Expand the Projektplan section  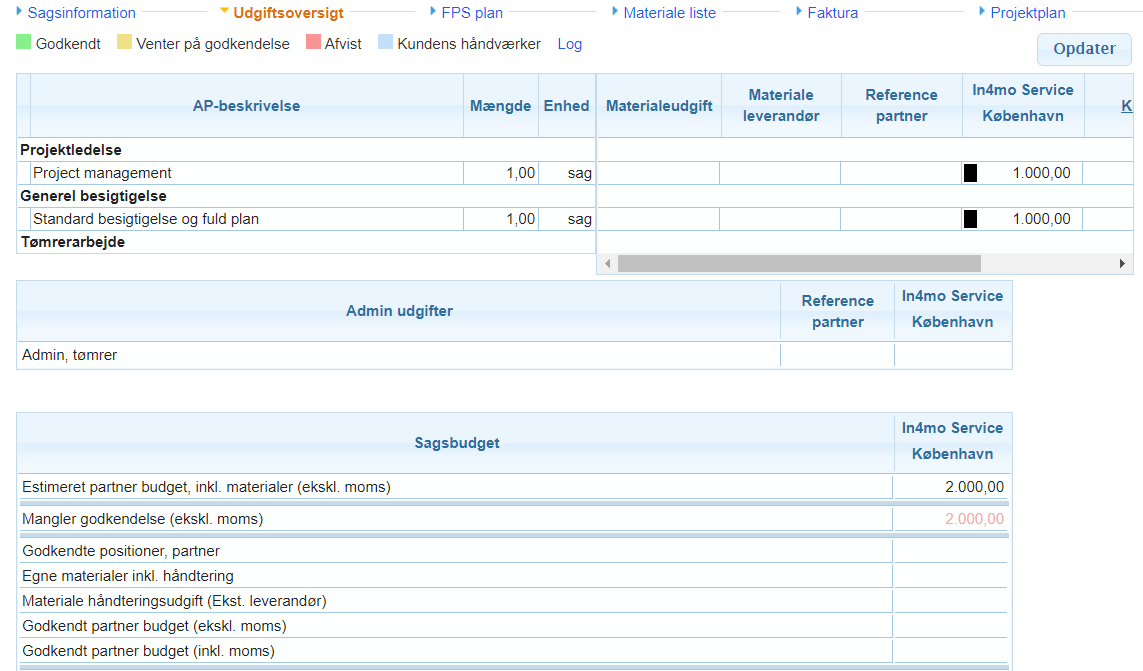click(x=983, y=12)
